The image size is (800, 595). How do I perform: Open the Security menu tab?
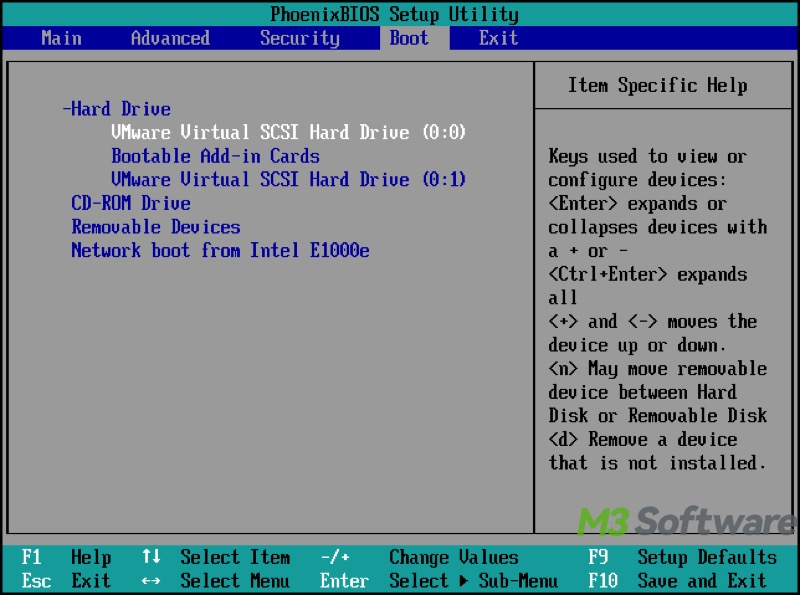(299, 38)
